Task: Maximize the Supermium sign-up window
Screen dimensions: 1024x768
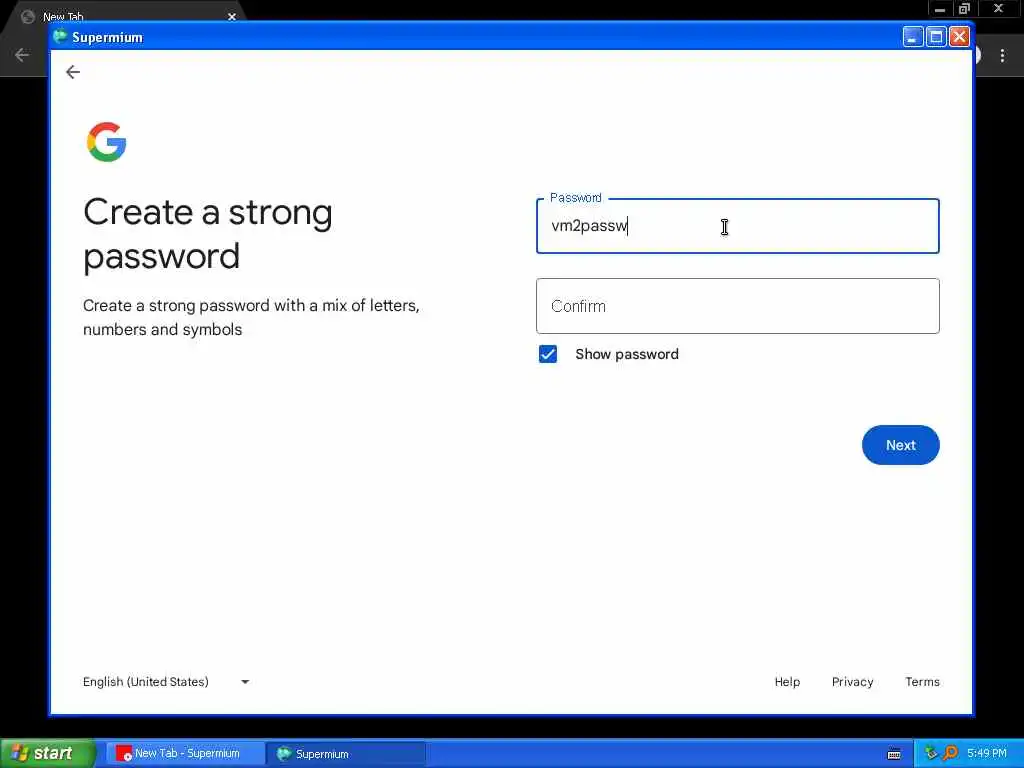Action: tap(936, 37)
